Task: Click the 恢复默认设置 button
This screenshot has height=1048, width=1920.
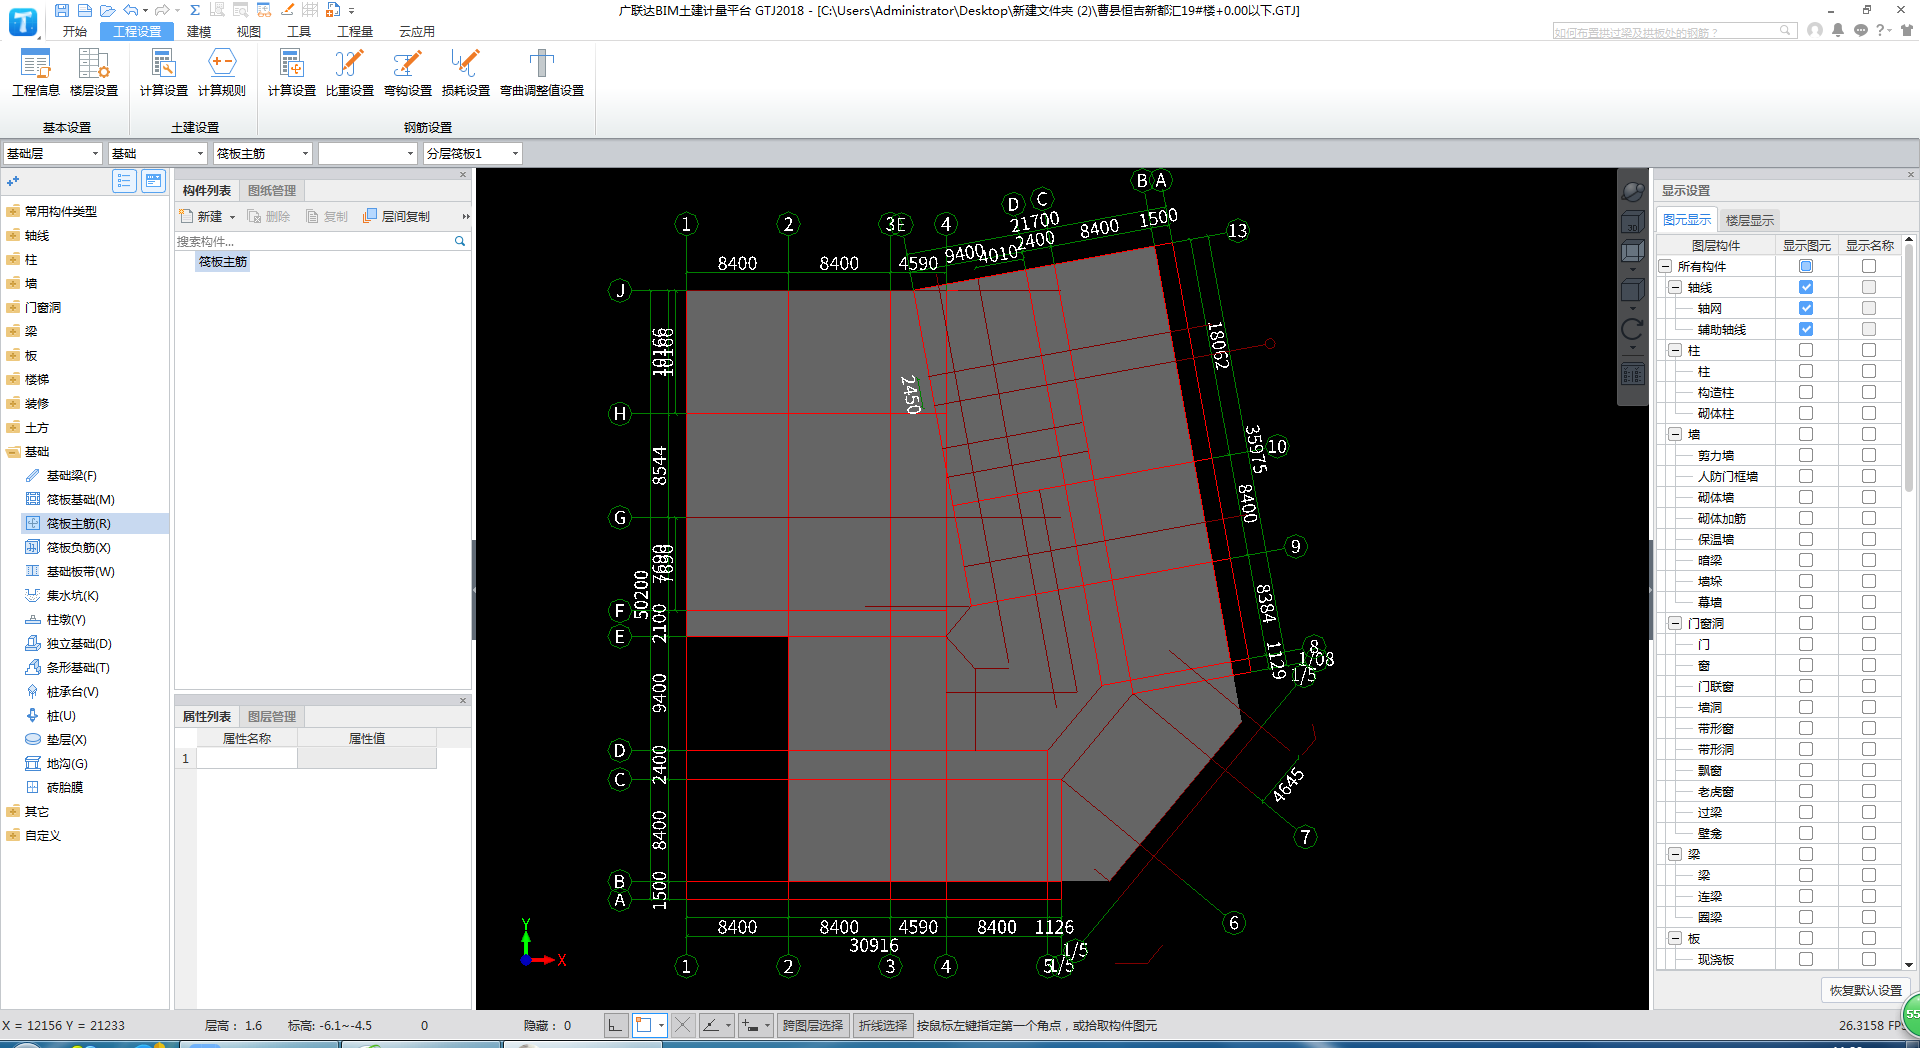Action: pos(1865,990)
